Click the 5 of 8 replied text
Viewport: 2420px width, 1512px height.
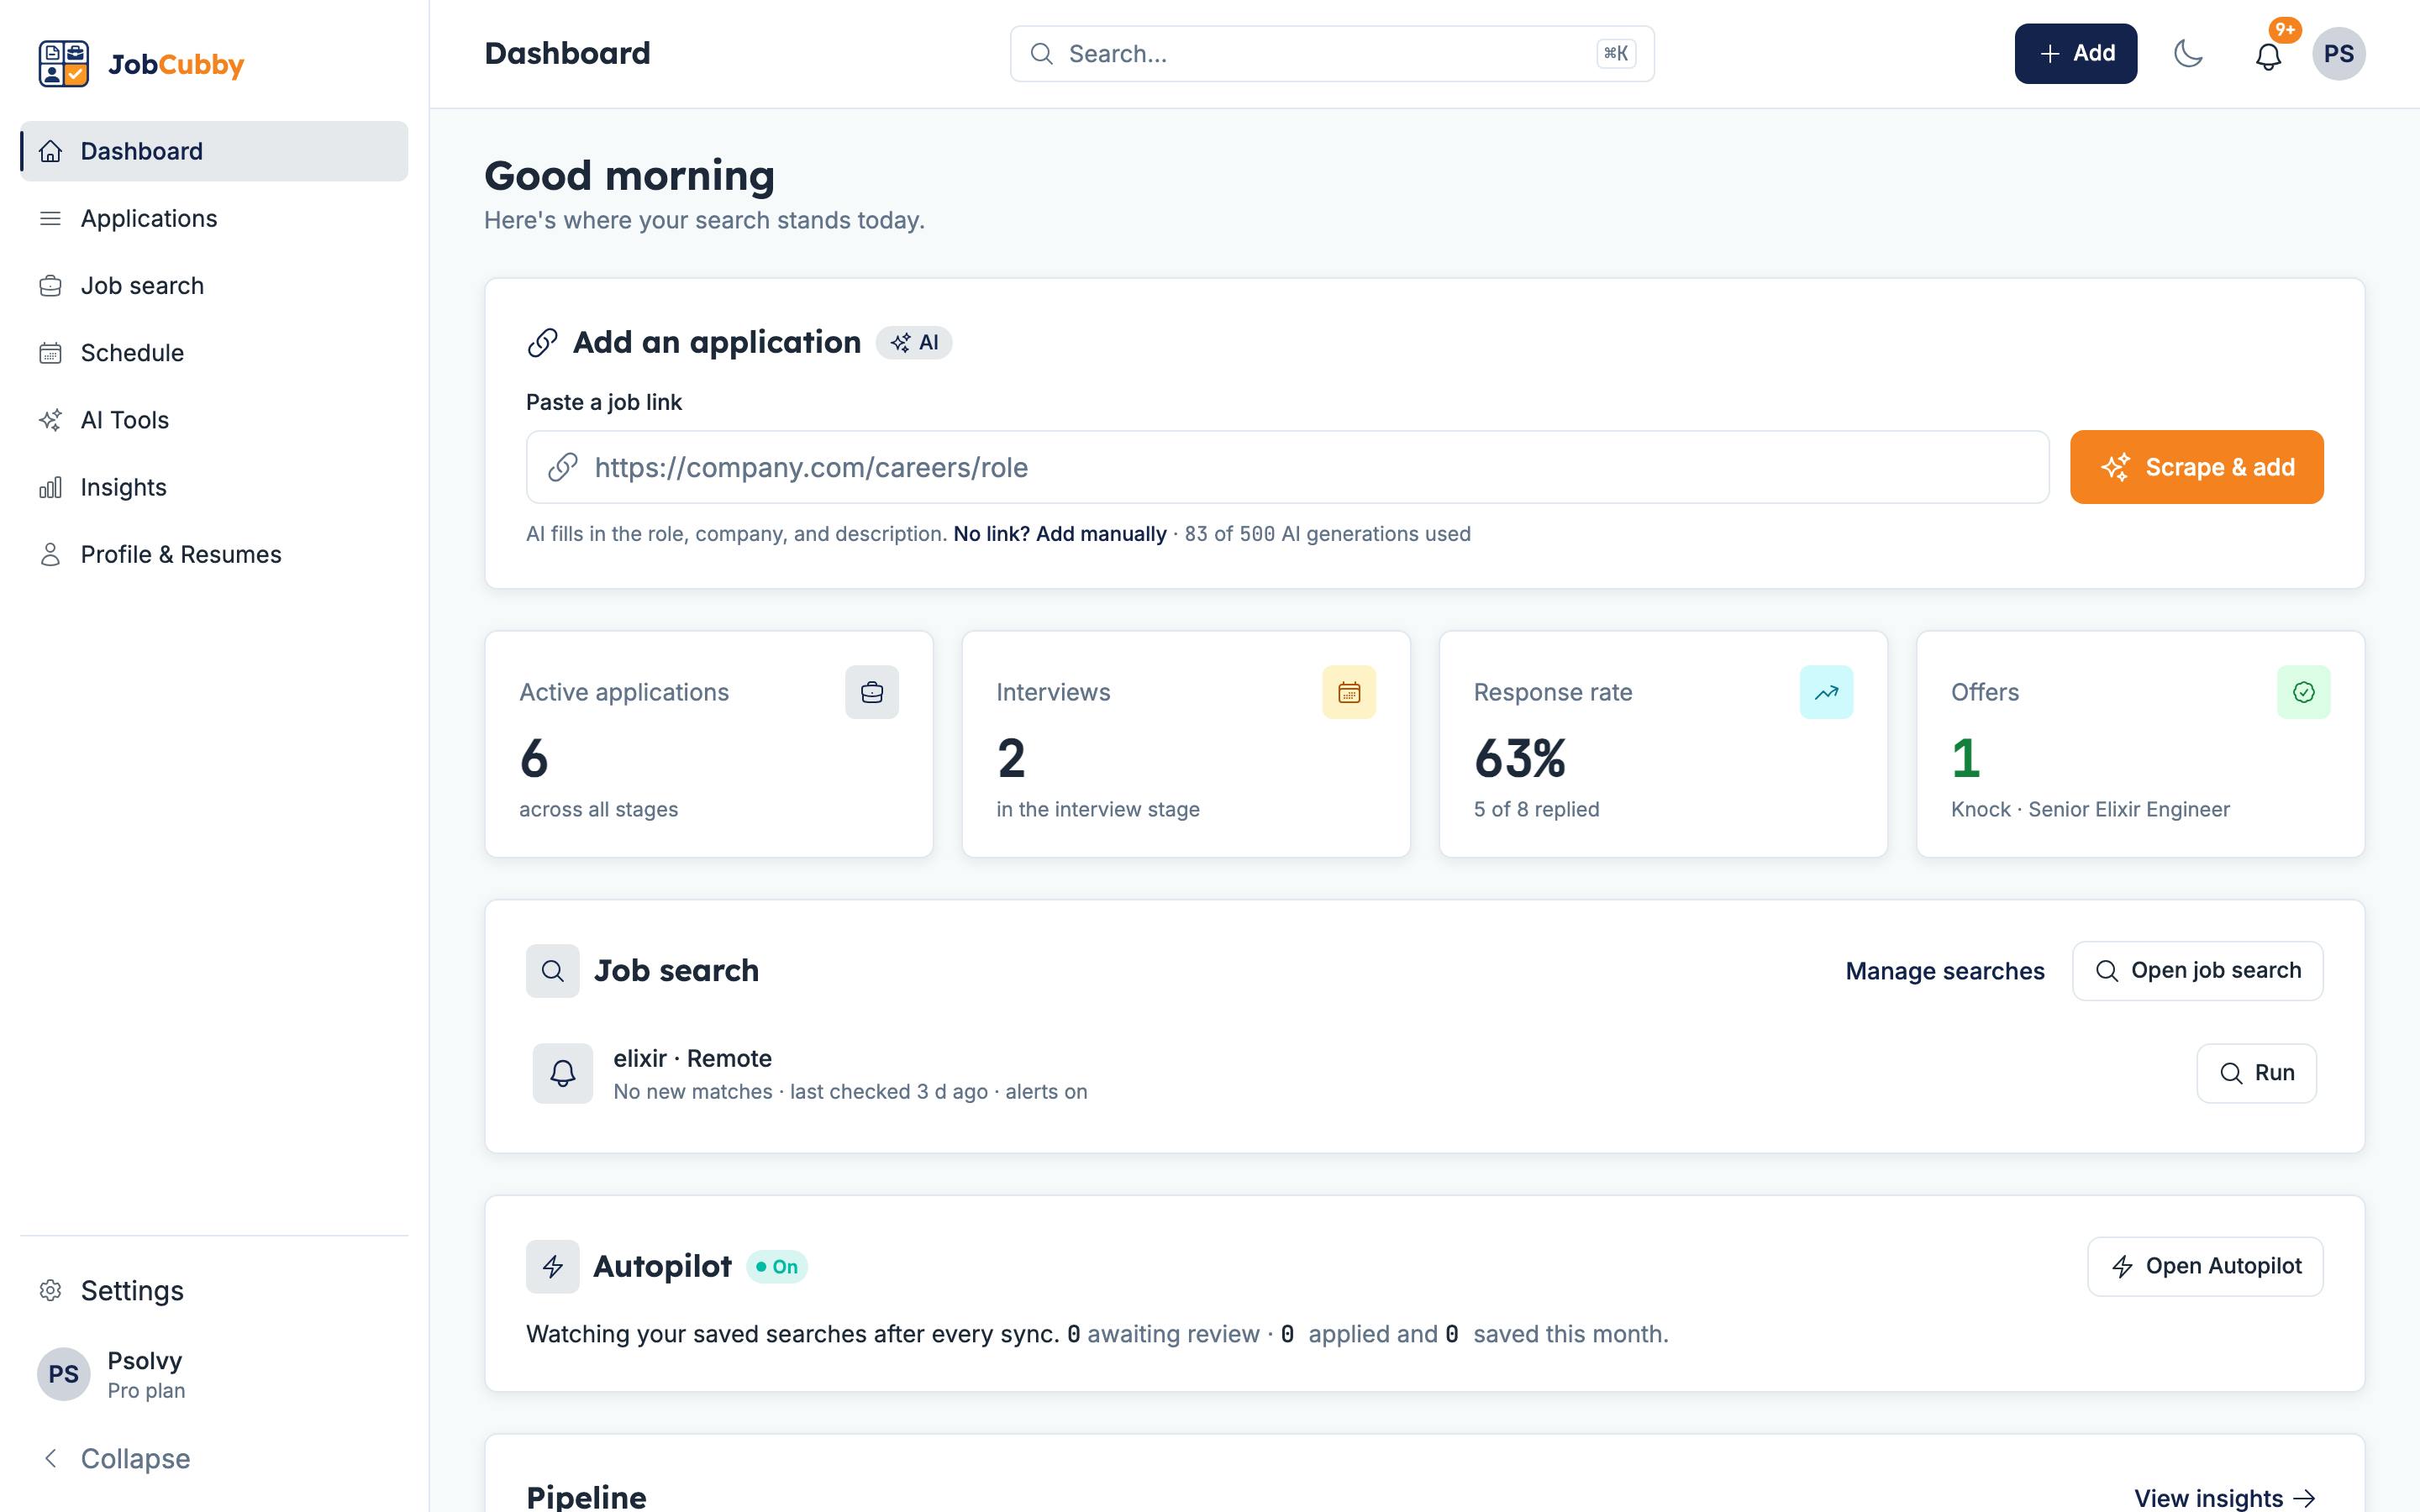pyautogui.click(x=1536, y=809)
